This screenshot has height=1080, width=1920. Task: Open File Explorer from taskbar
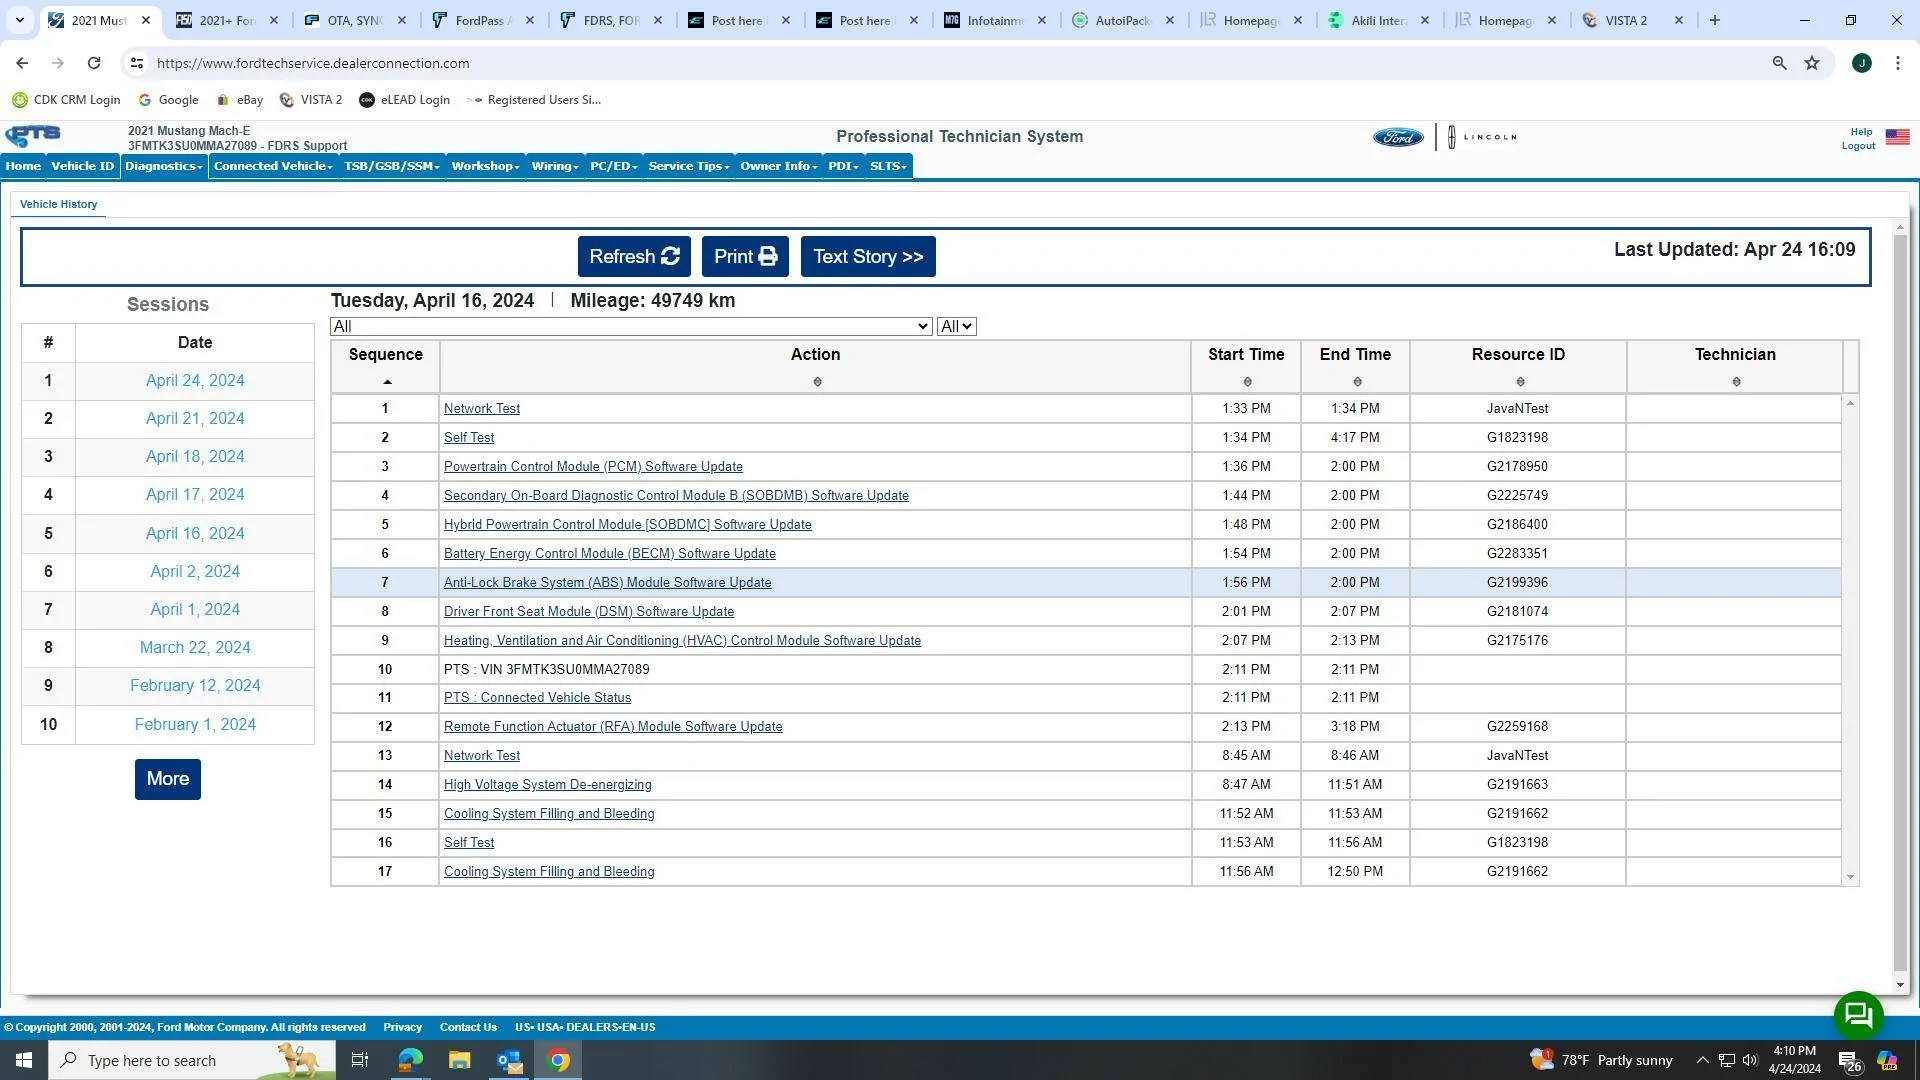459,1060
